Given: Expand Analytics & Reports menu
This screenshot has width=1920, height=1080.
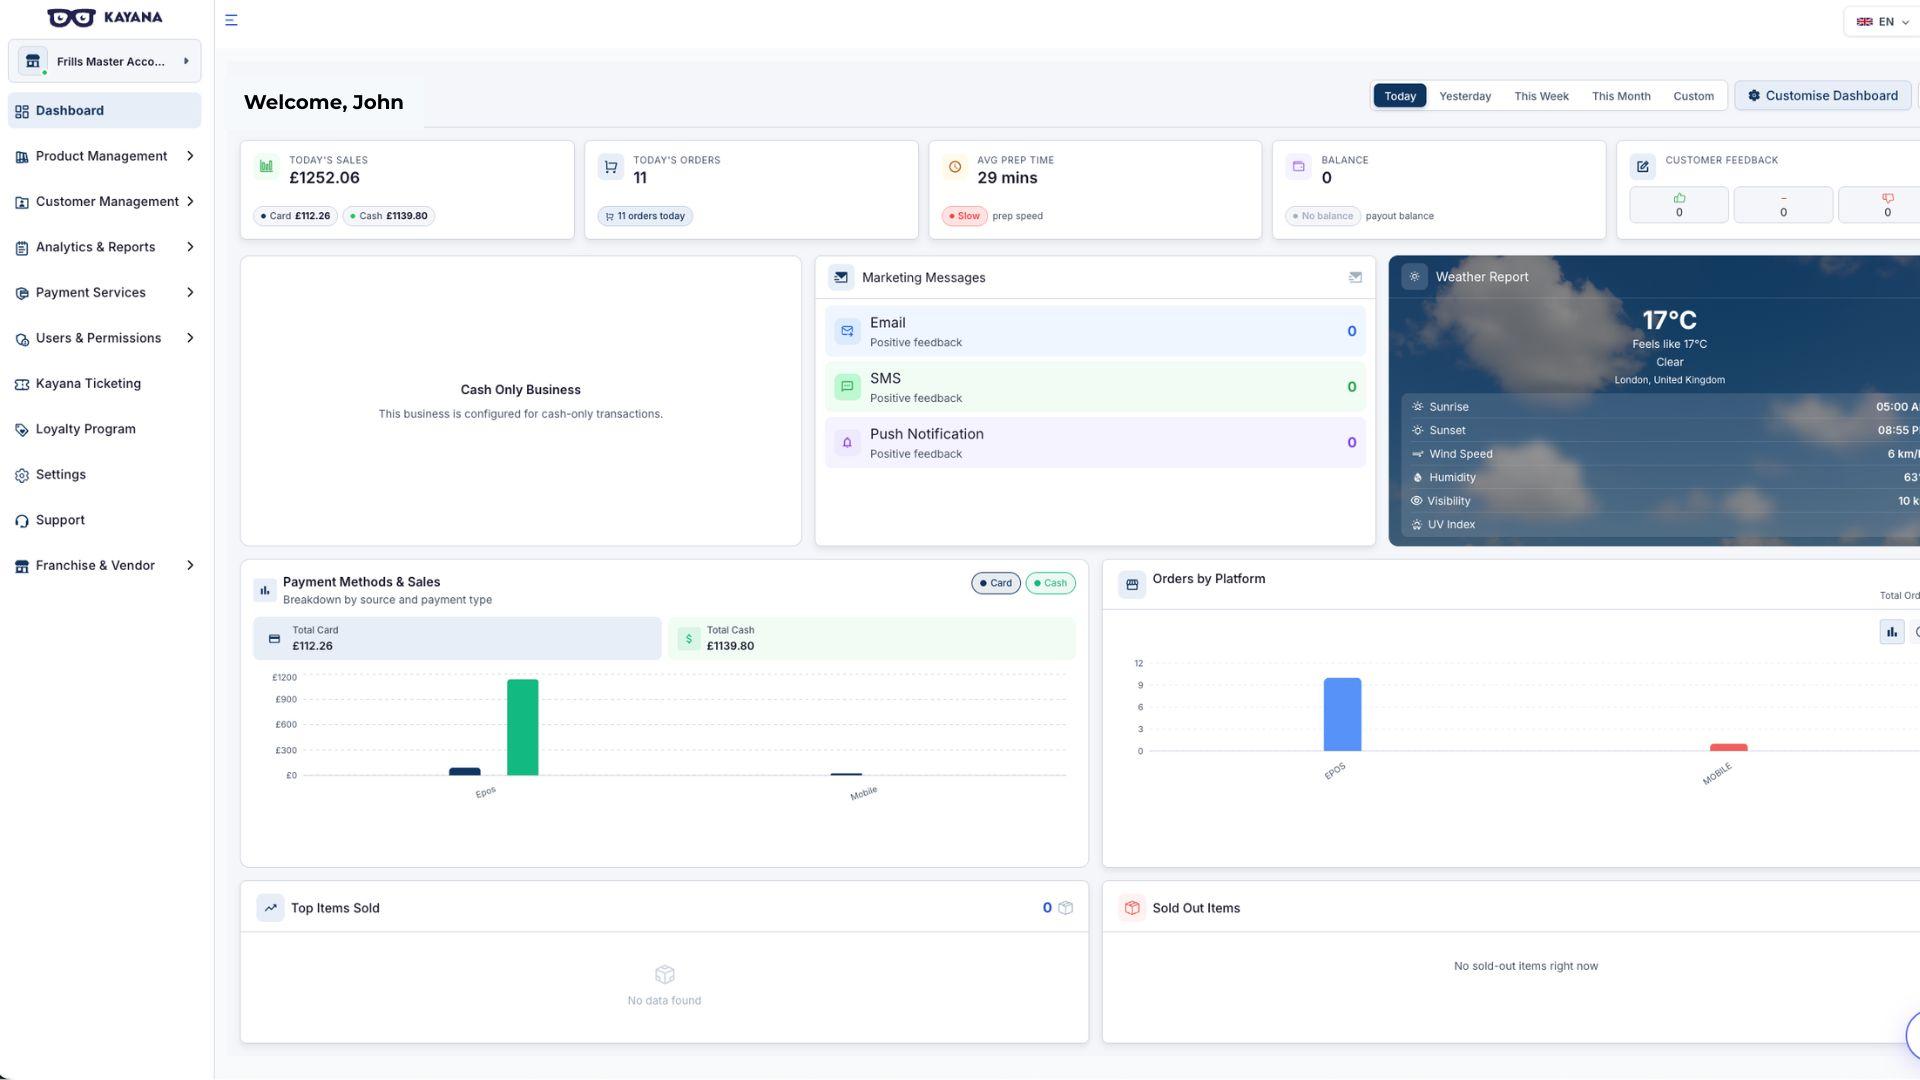Looking at the screenshot, I should (x=104, y=247).
